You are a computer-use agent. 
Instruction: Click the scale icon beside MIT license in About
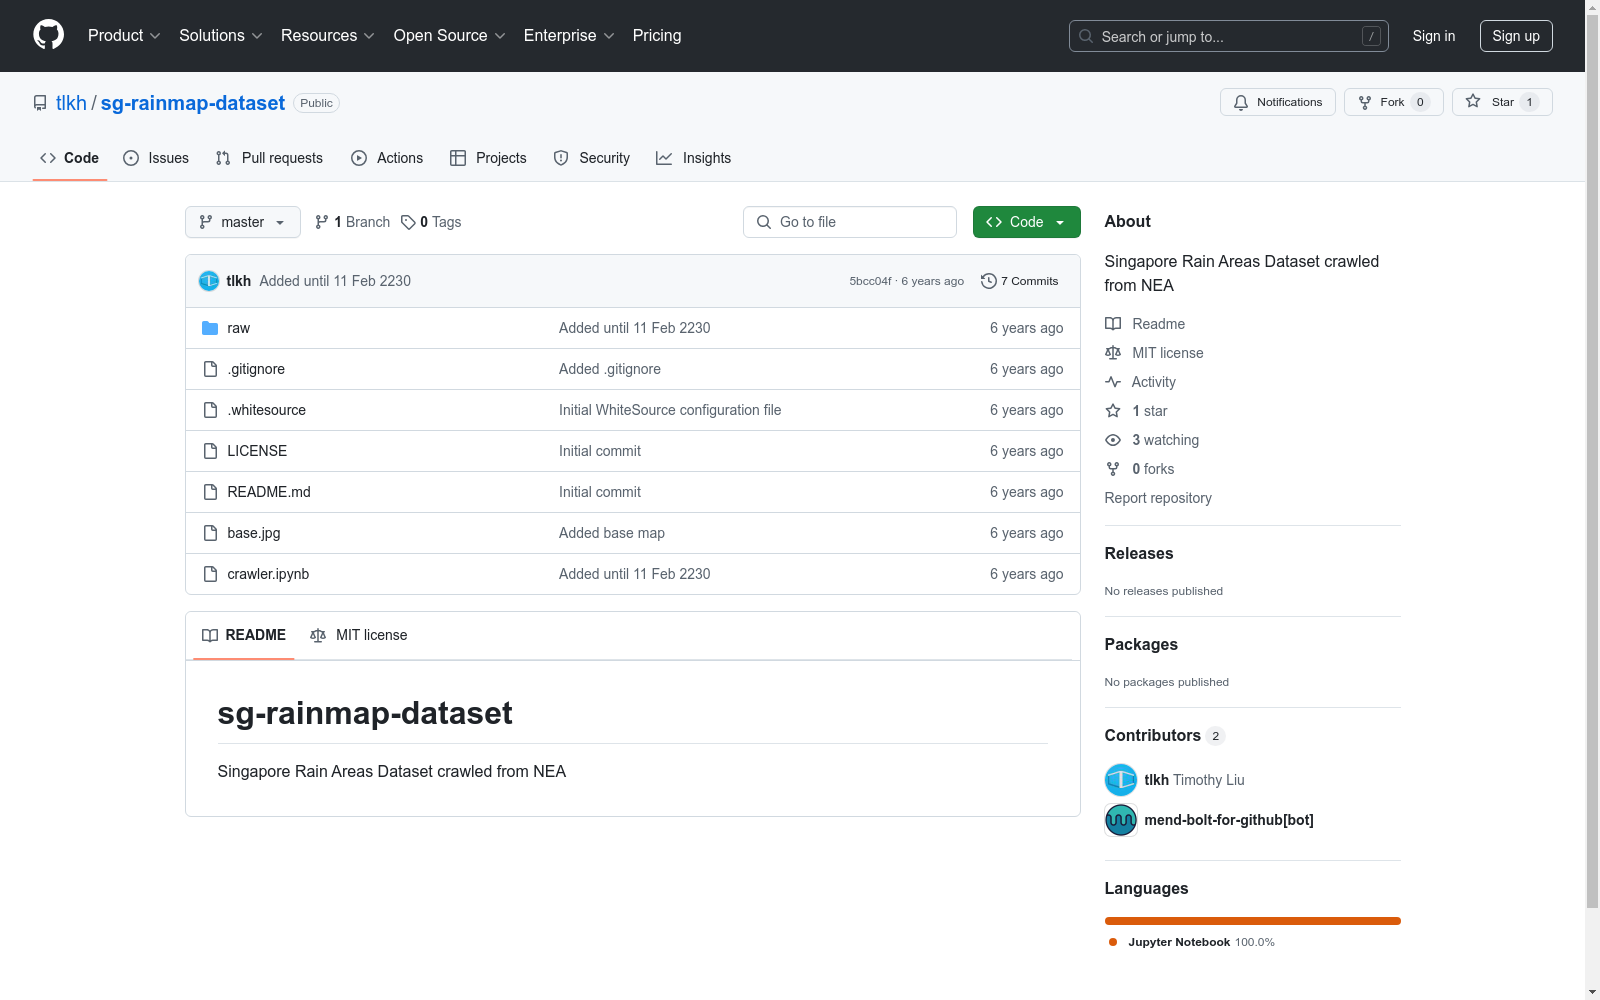click(1113, 353)
